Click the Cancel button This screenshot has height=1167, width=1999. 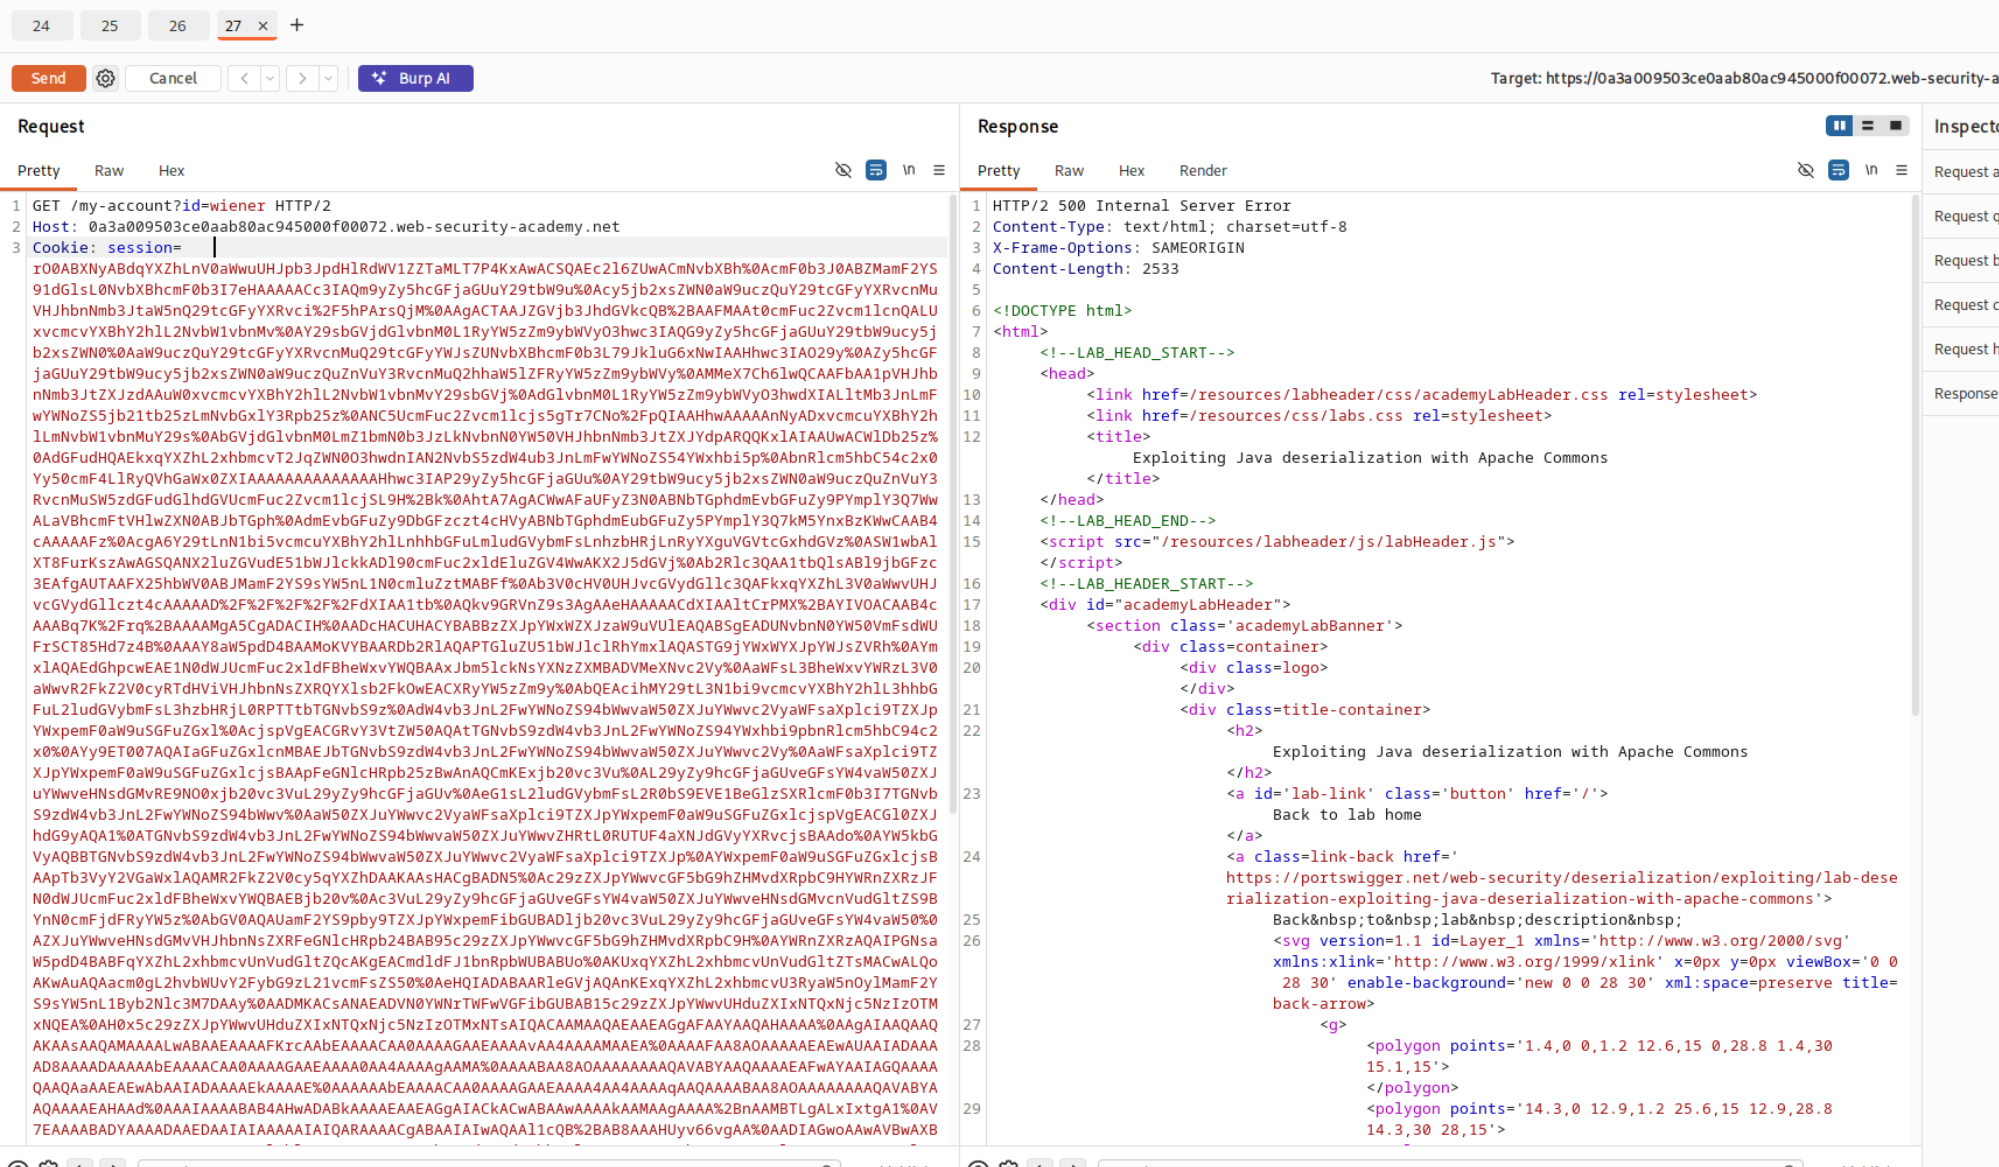(173, 78)
